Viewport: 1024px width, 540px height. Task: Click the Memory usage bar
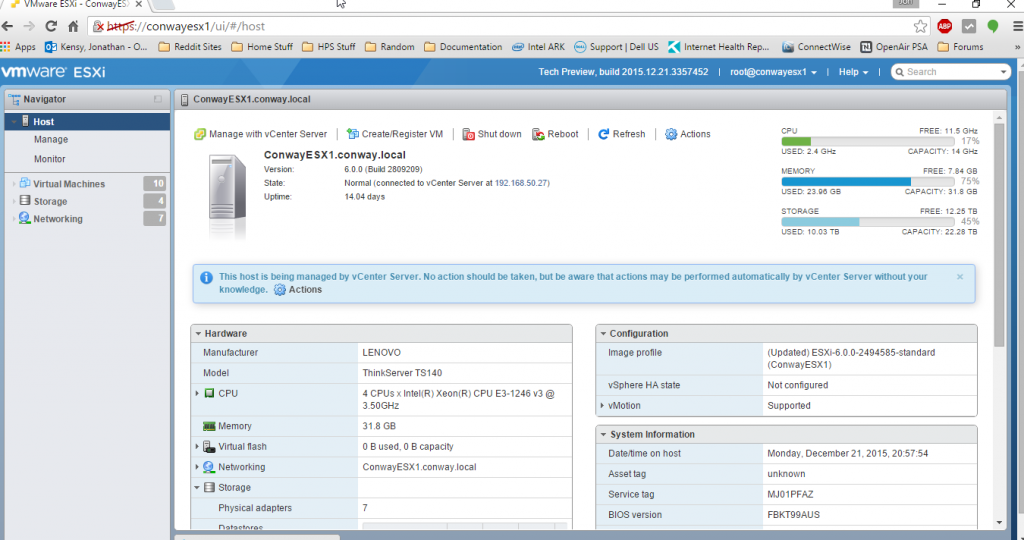[867, 182]
